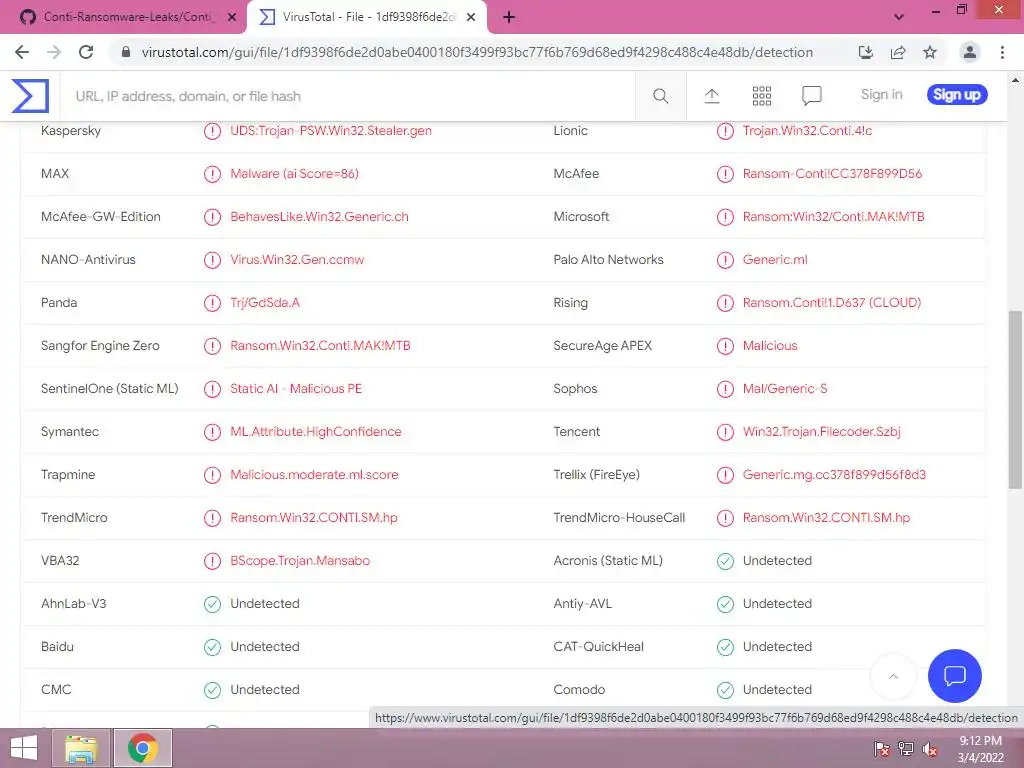Click the muted volume tray icon
The image size is (1024, 768).
pos(930,749)
